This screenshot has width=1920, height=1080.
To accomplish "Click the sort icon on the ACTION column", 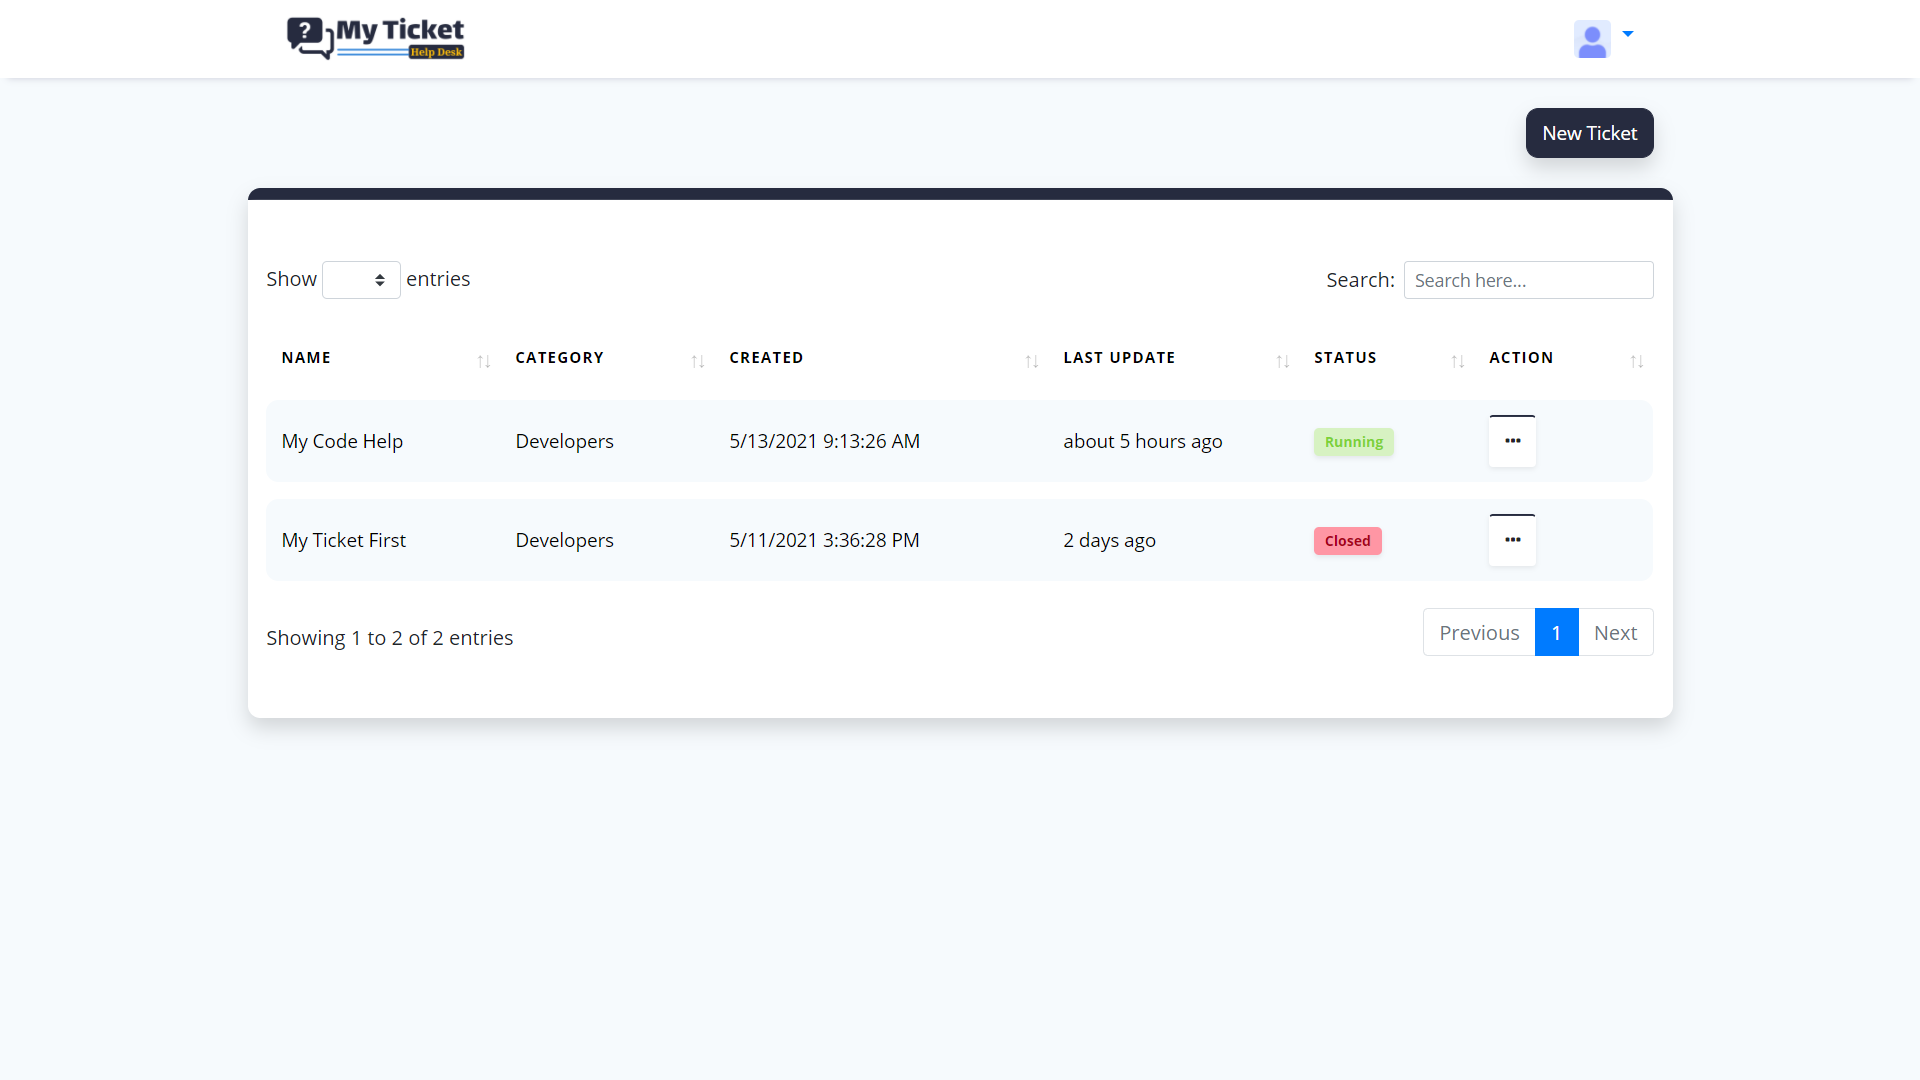I will (1636, 361).
